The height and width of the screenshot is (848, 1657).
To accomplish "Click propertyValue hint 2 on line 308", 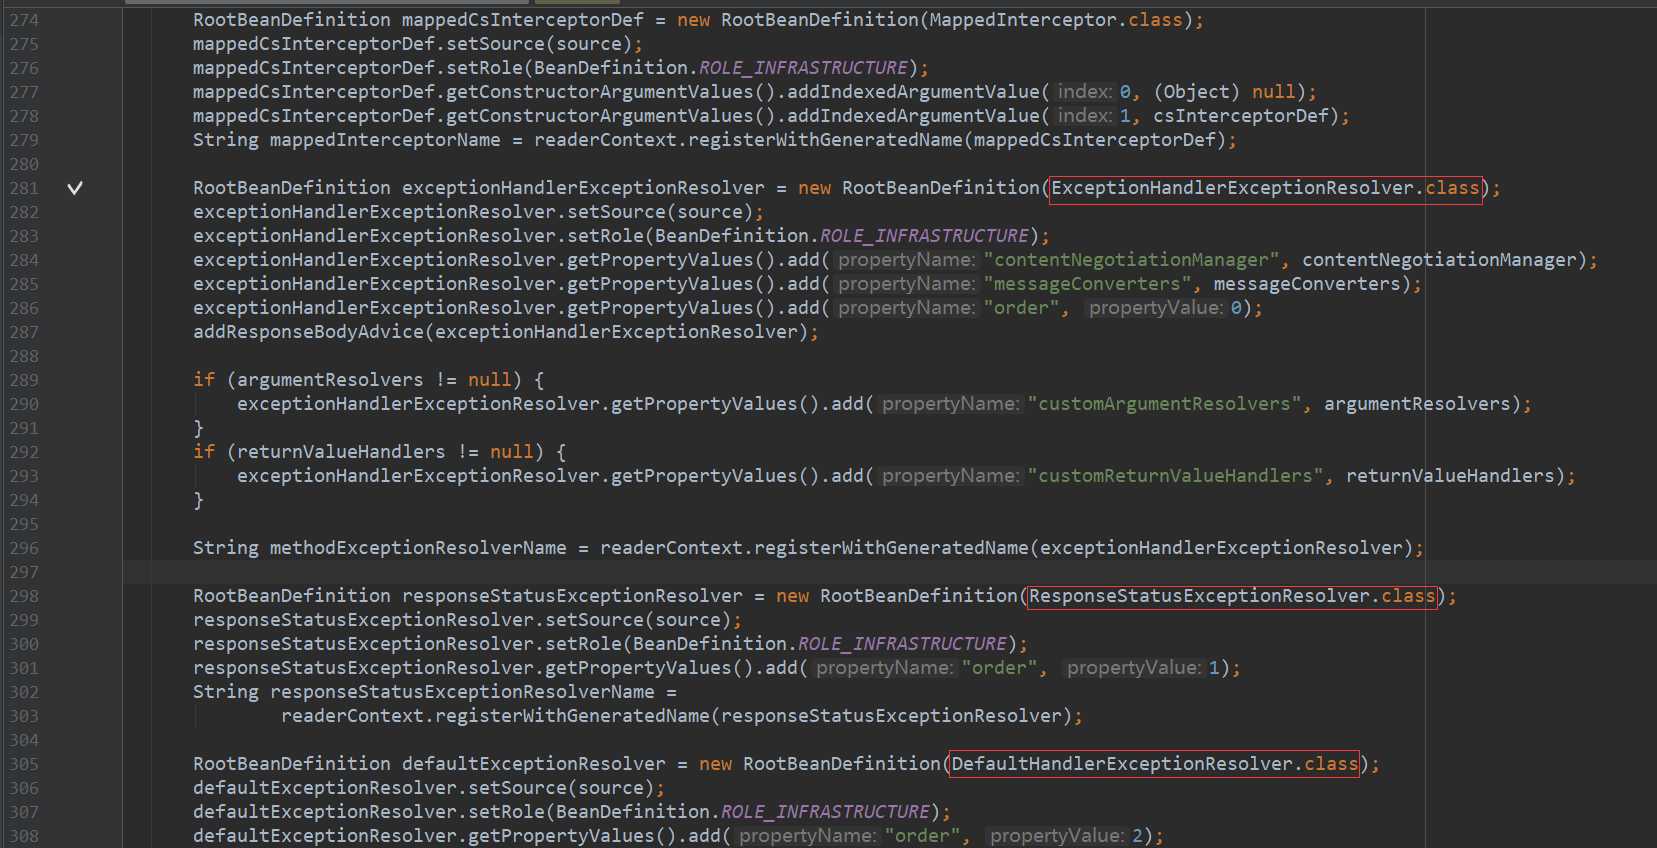I will point(1066,836).
